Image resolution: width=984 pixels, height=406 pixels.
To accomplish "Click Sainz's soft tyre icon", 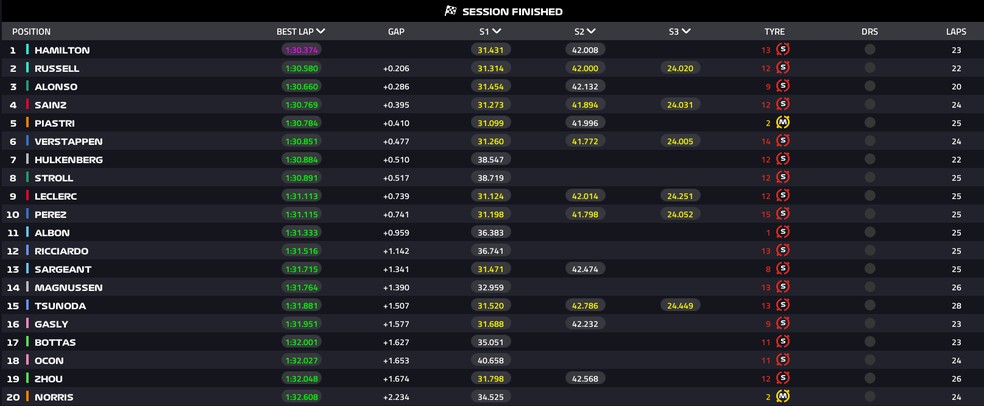I will click(x=783, y=104).
